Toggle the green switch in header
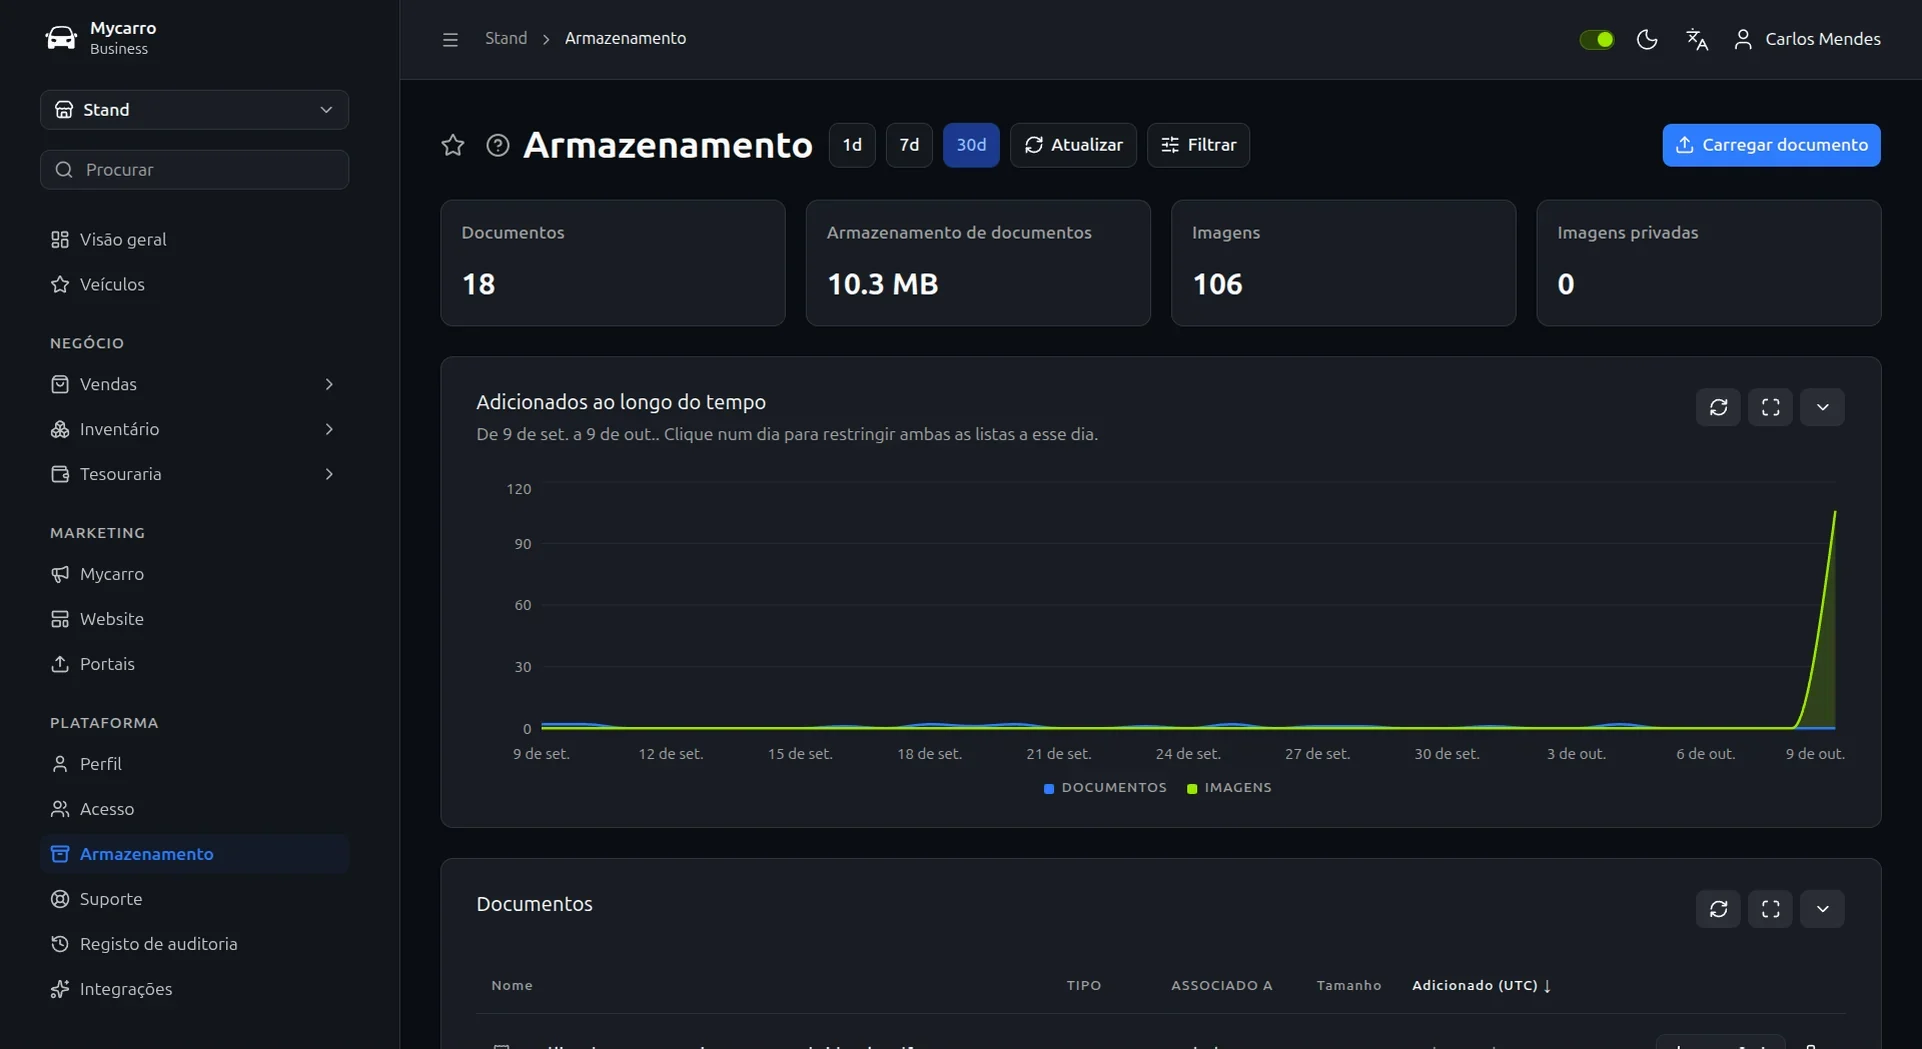The height and width of the screenshot is (1049, 1922). 1596,39
